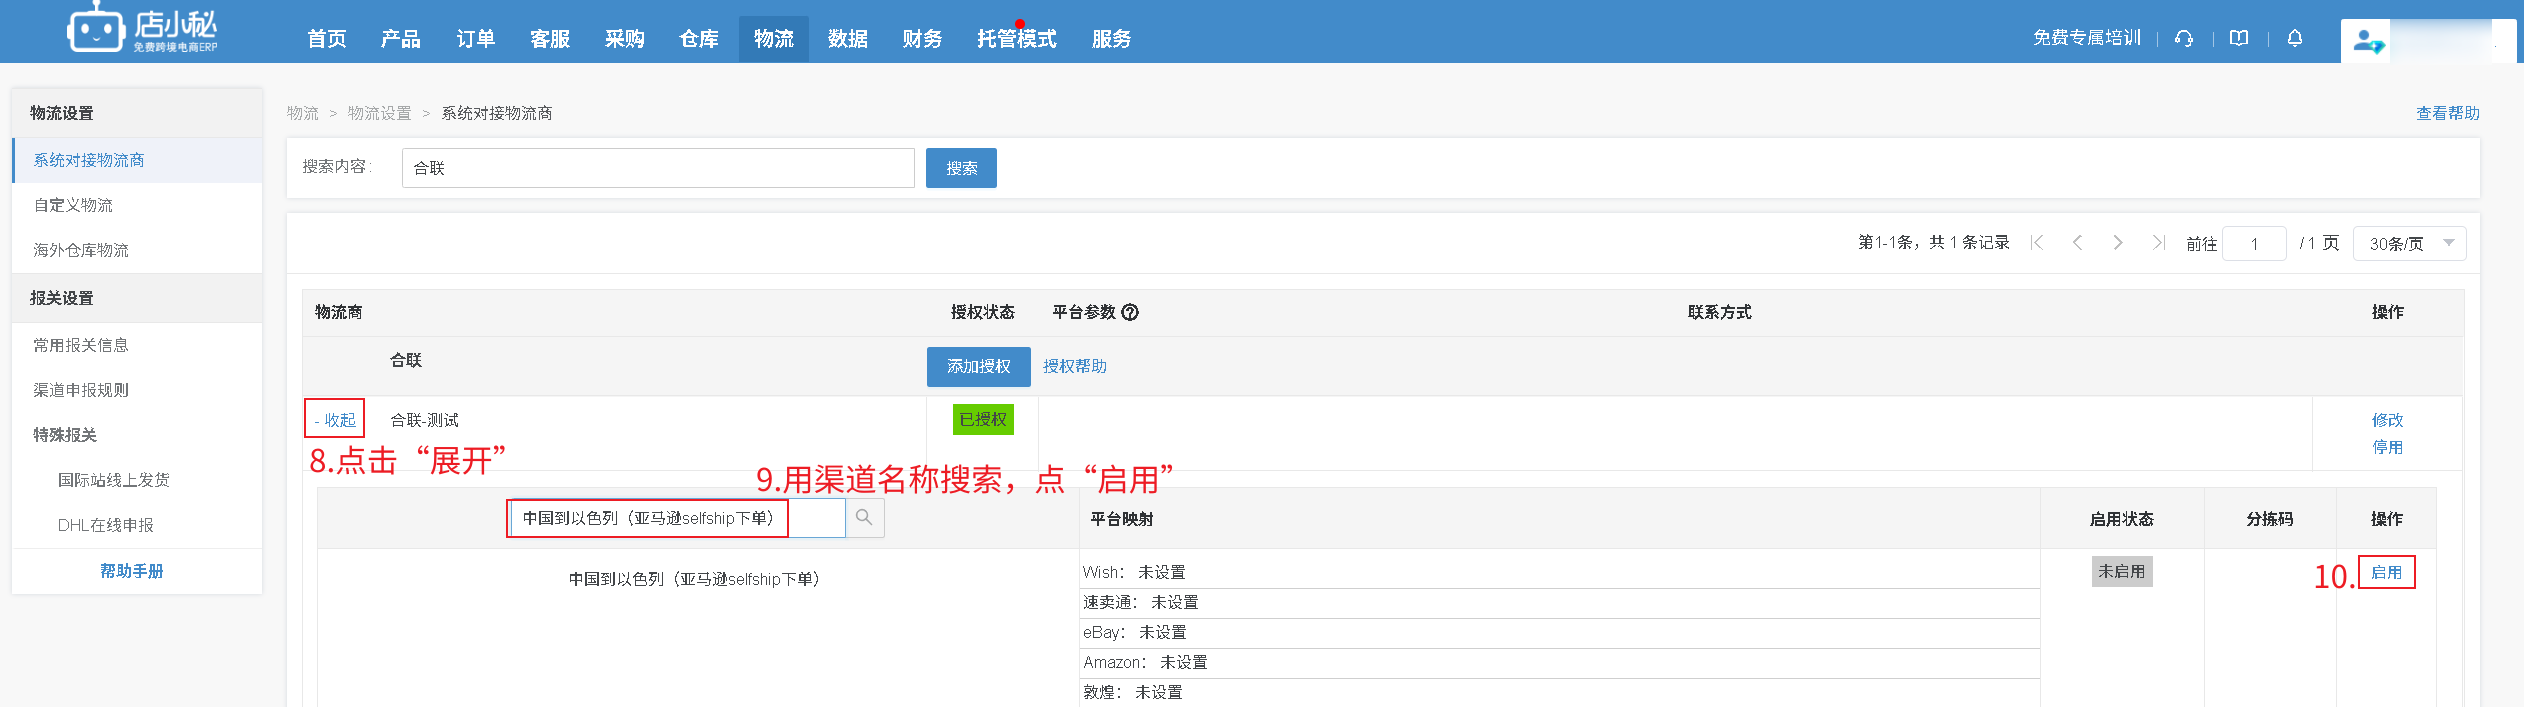Screen dimensions: 2524x707
Task: Open the 授权帮助 link
Action: [1074, 367]
